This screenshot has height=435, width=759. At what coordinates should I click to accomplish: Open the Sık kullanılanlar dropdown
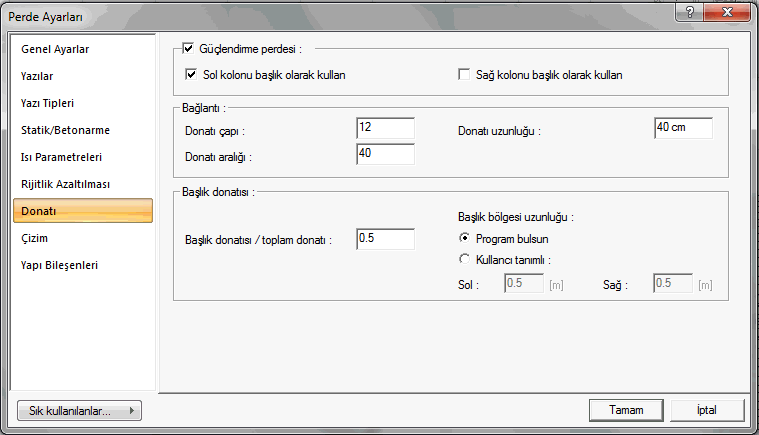click(x=79, y=411)
